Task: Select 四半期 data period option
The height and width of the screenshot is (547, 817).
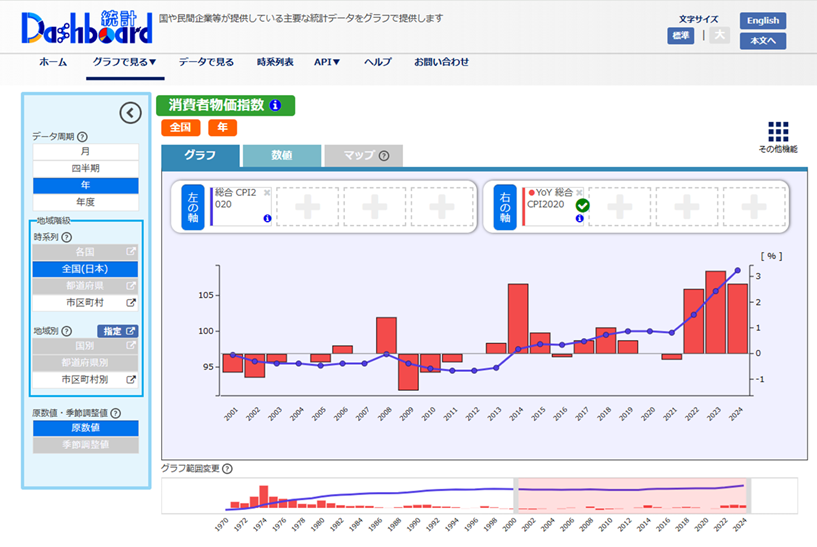Action: [x=85, y=168]
